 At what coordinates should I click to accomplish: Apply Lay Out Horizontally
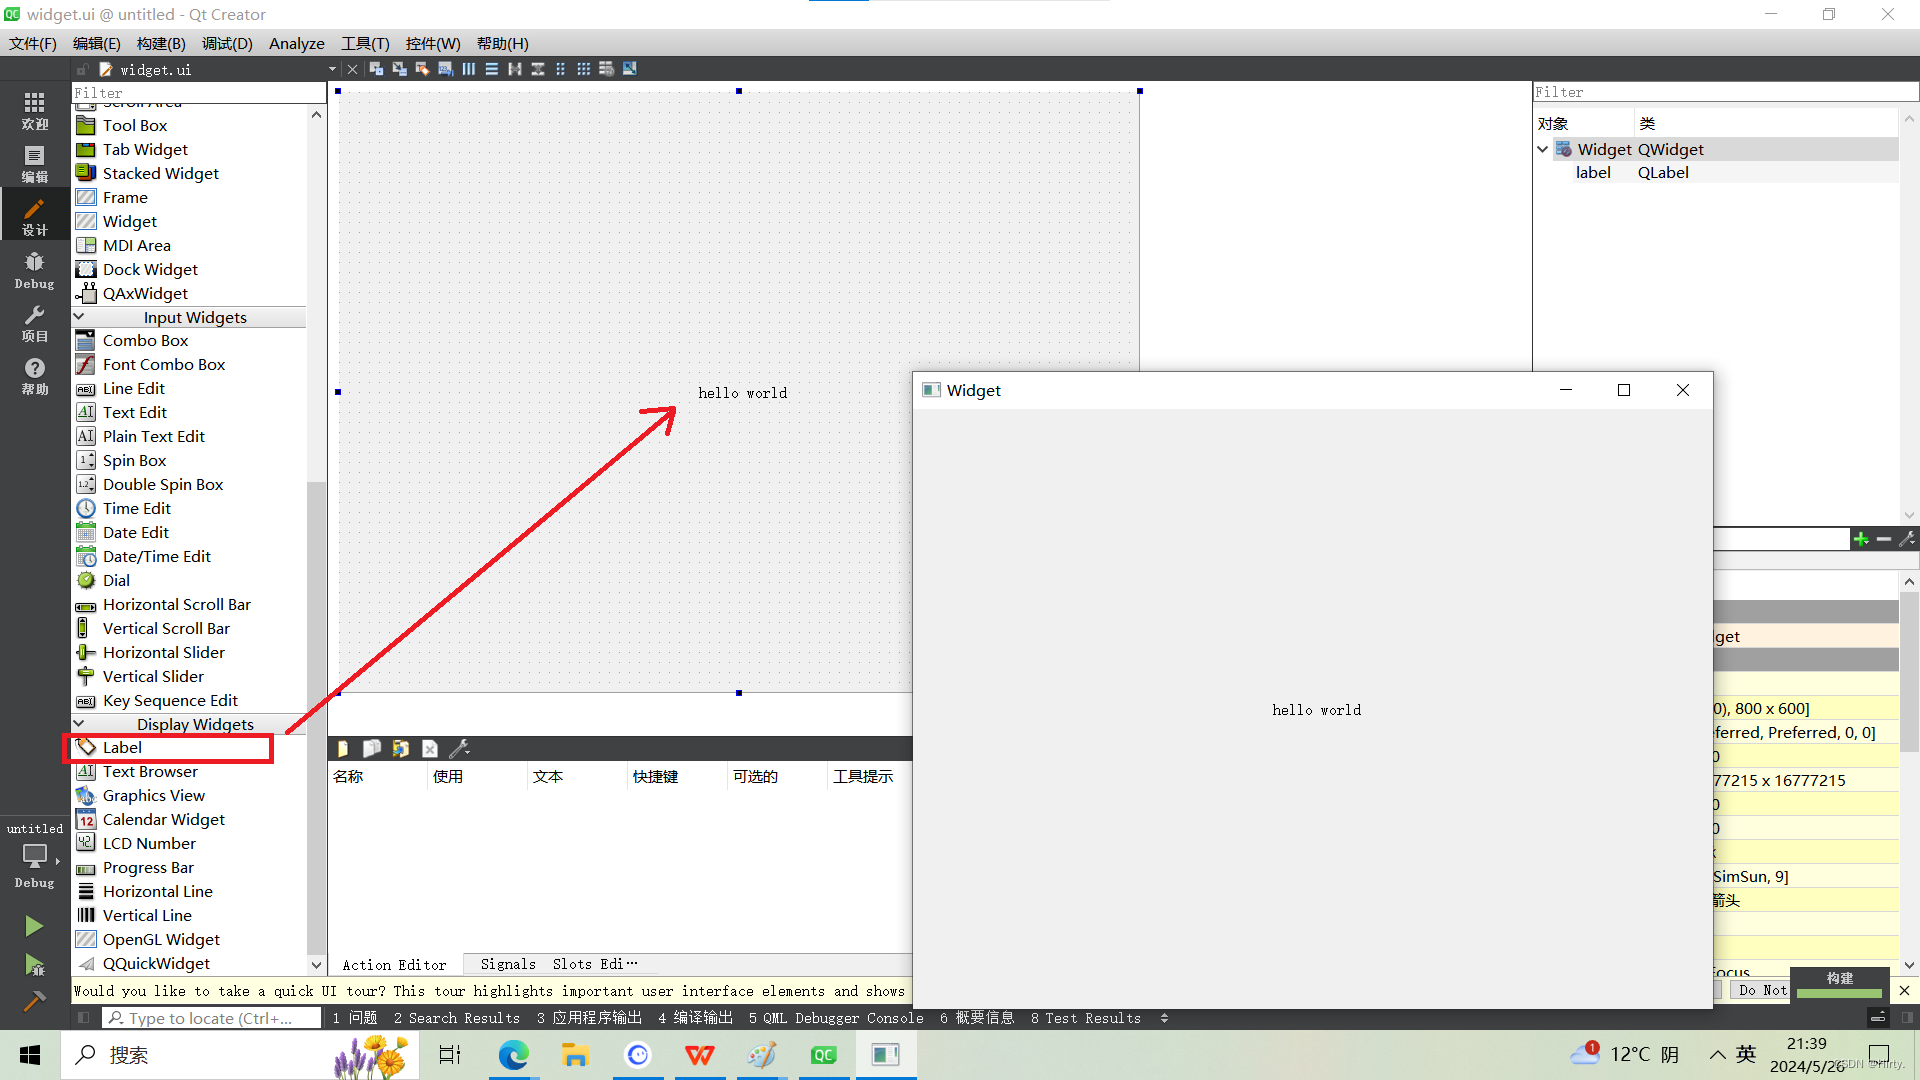click(469, 69)
